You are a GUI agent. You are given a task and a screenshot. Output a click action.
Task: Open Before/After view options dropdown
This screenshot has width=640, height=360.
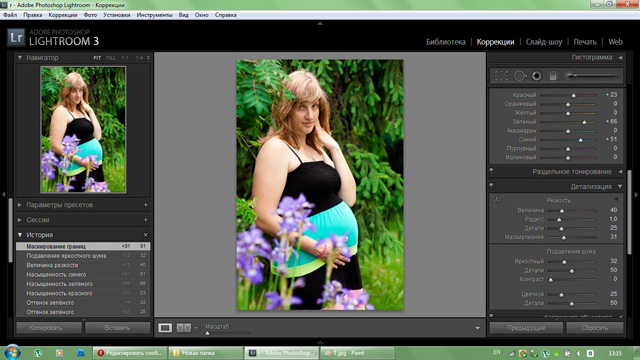(196, 328)
